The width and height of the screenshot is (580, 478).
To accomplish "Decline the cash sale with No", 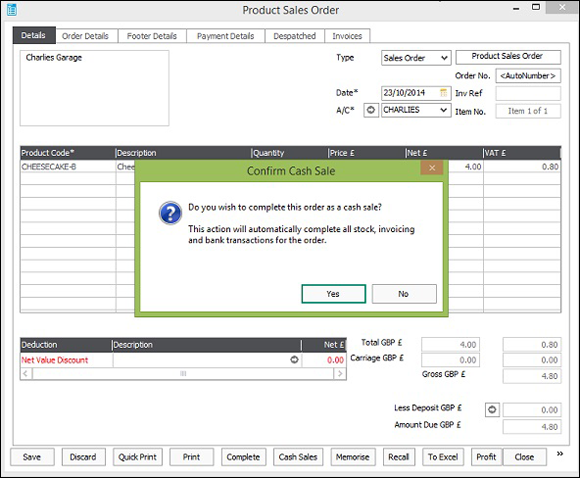I will click(x=404, y=294).
